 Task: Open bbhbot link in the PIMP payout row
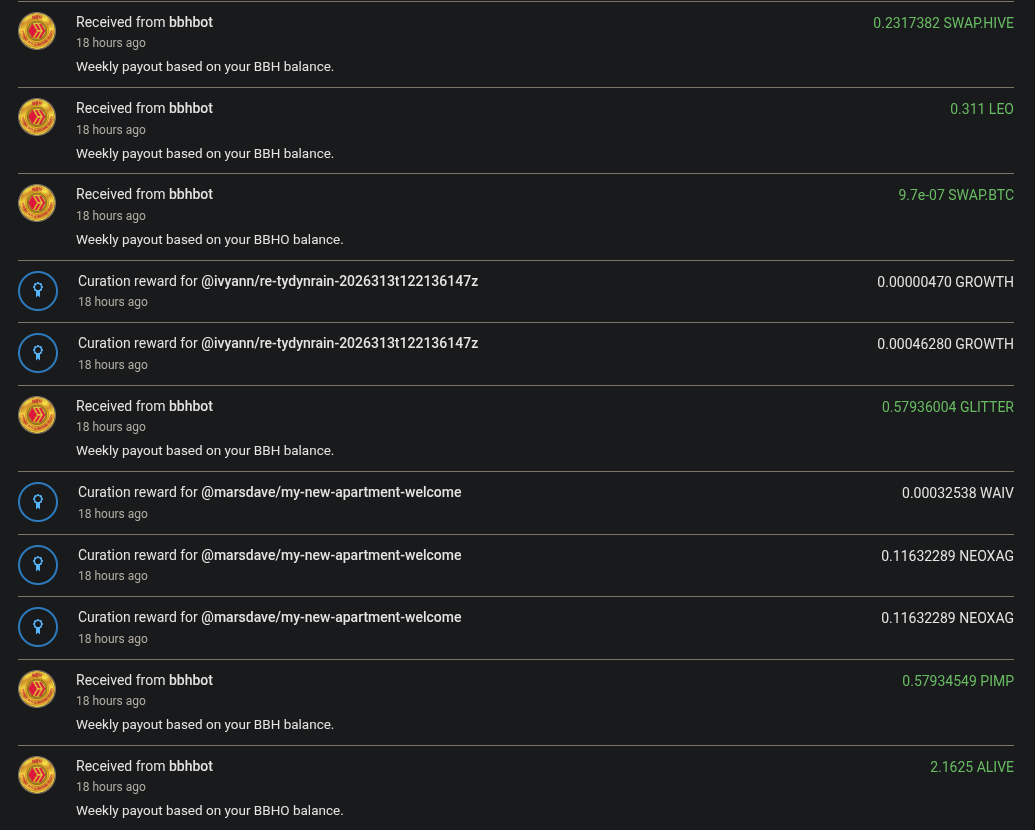click(190, 680)
